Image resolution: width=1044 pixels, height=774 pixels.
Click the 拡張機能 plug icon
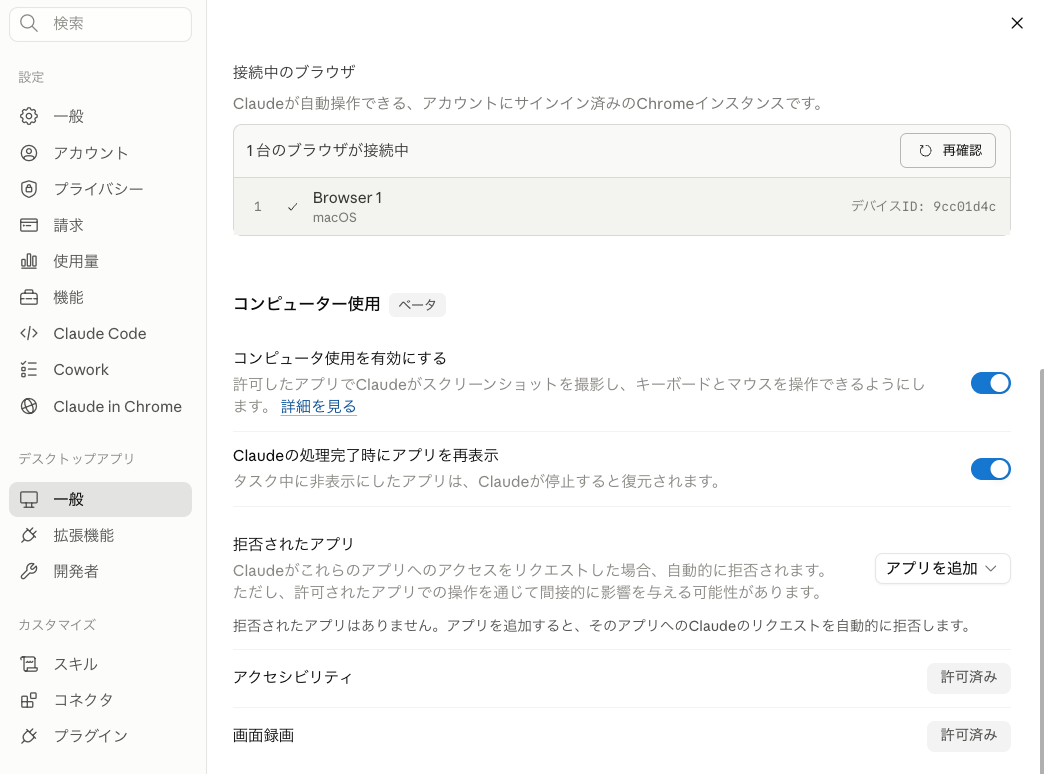pyautogui.click(x=29, y=535)
